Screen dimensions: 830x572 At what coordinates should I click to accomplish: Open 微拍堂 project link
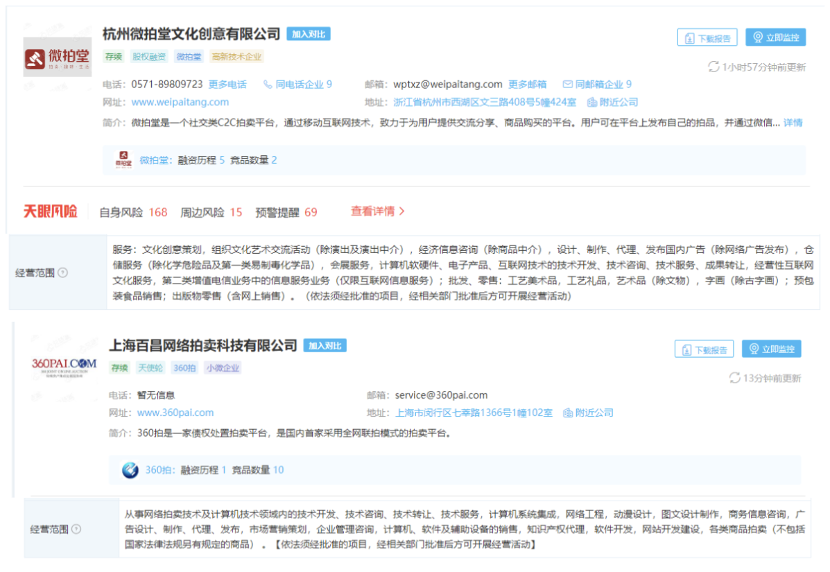point(154,160)
